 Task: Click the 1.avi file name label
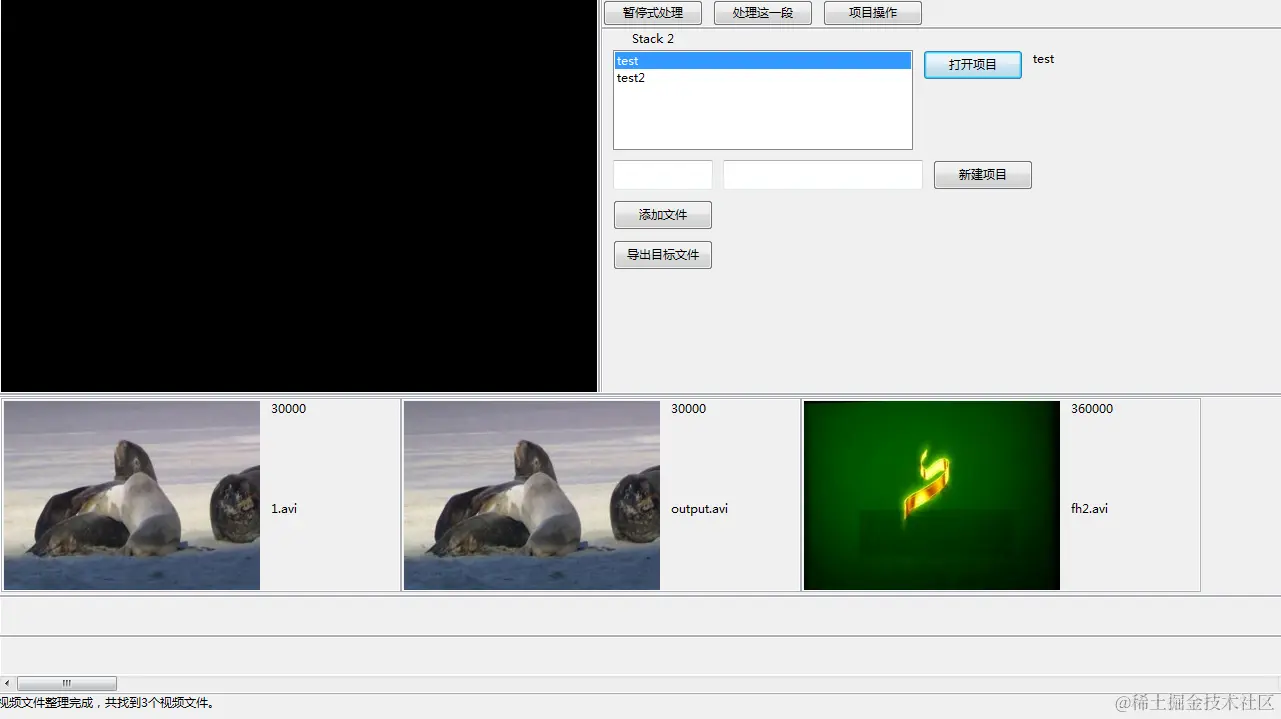pos(284,509)
